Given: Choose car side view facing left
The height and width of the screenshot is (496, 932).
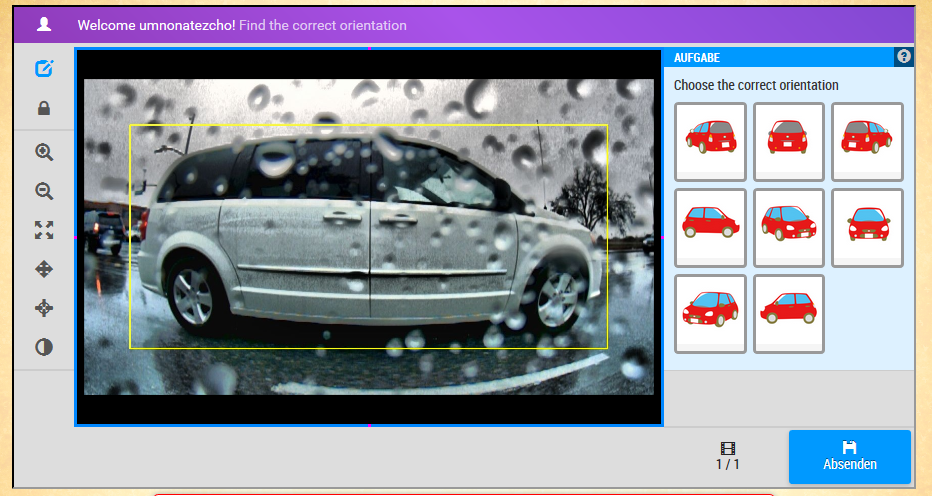Looking at the screenshot, I should click(789, 314).
